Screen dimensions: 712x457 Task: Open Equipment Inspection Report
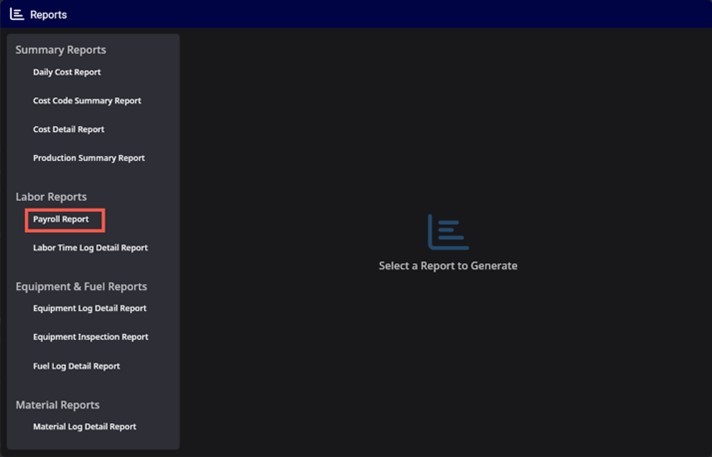click(91, 337)
